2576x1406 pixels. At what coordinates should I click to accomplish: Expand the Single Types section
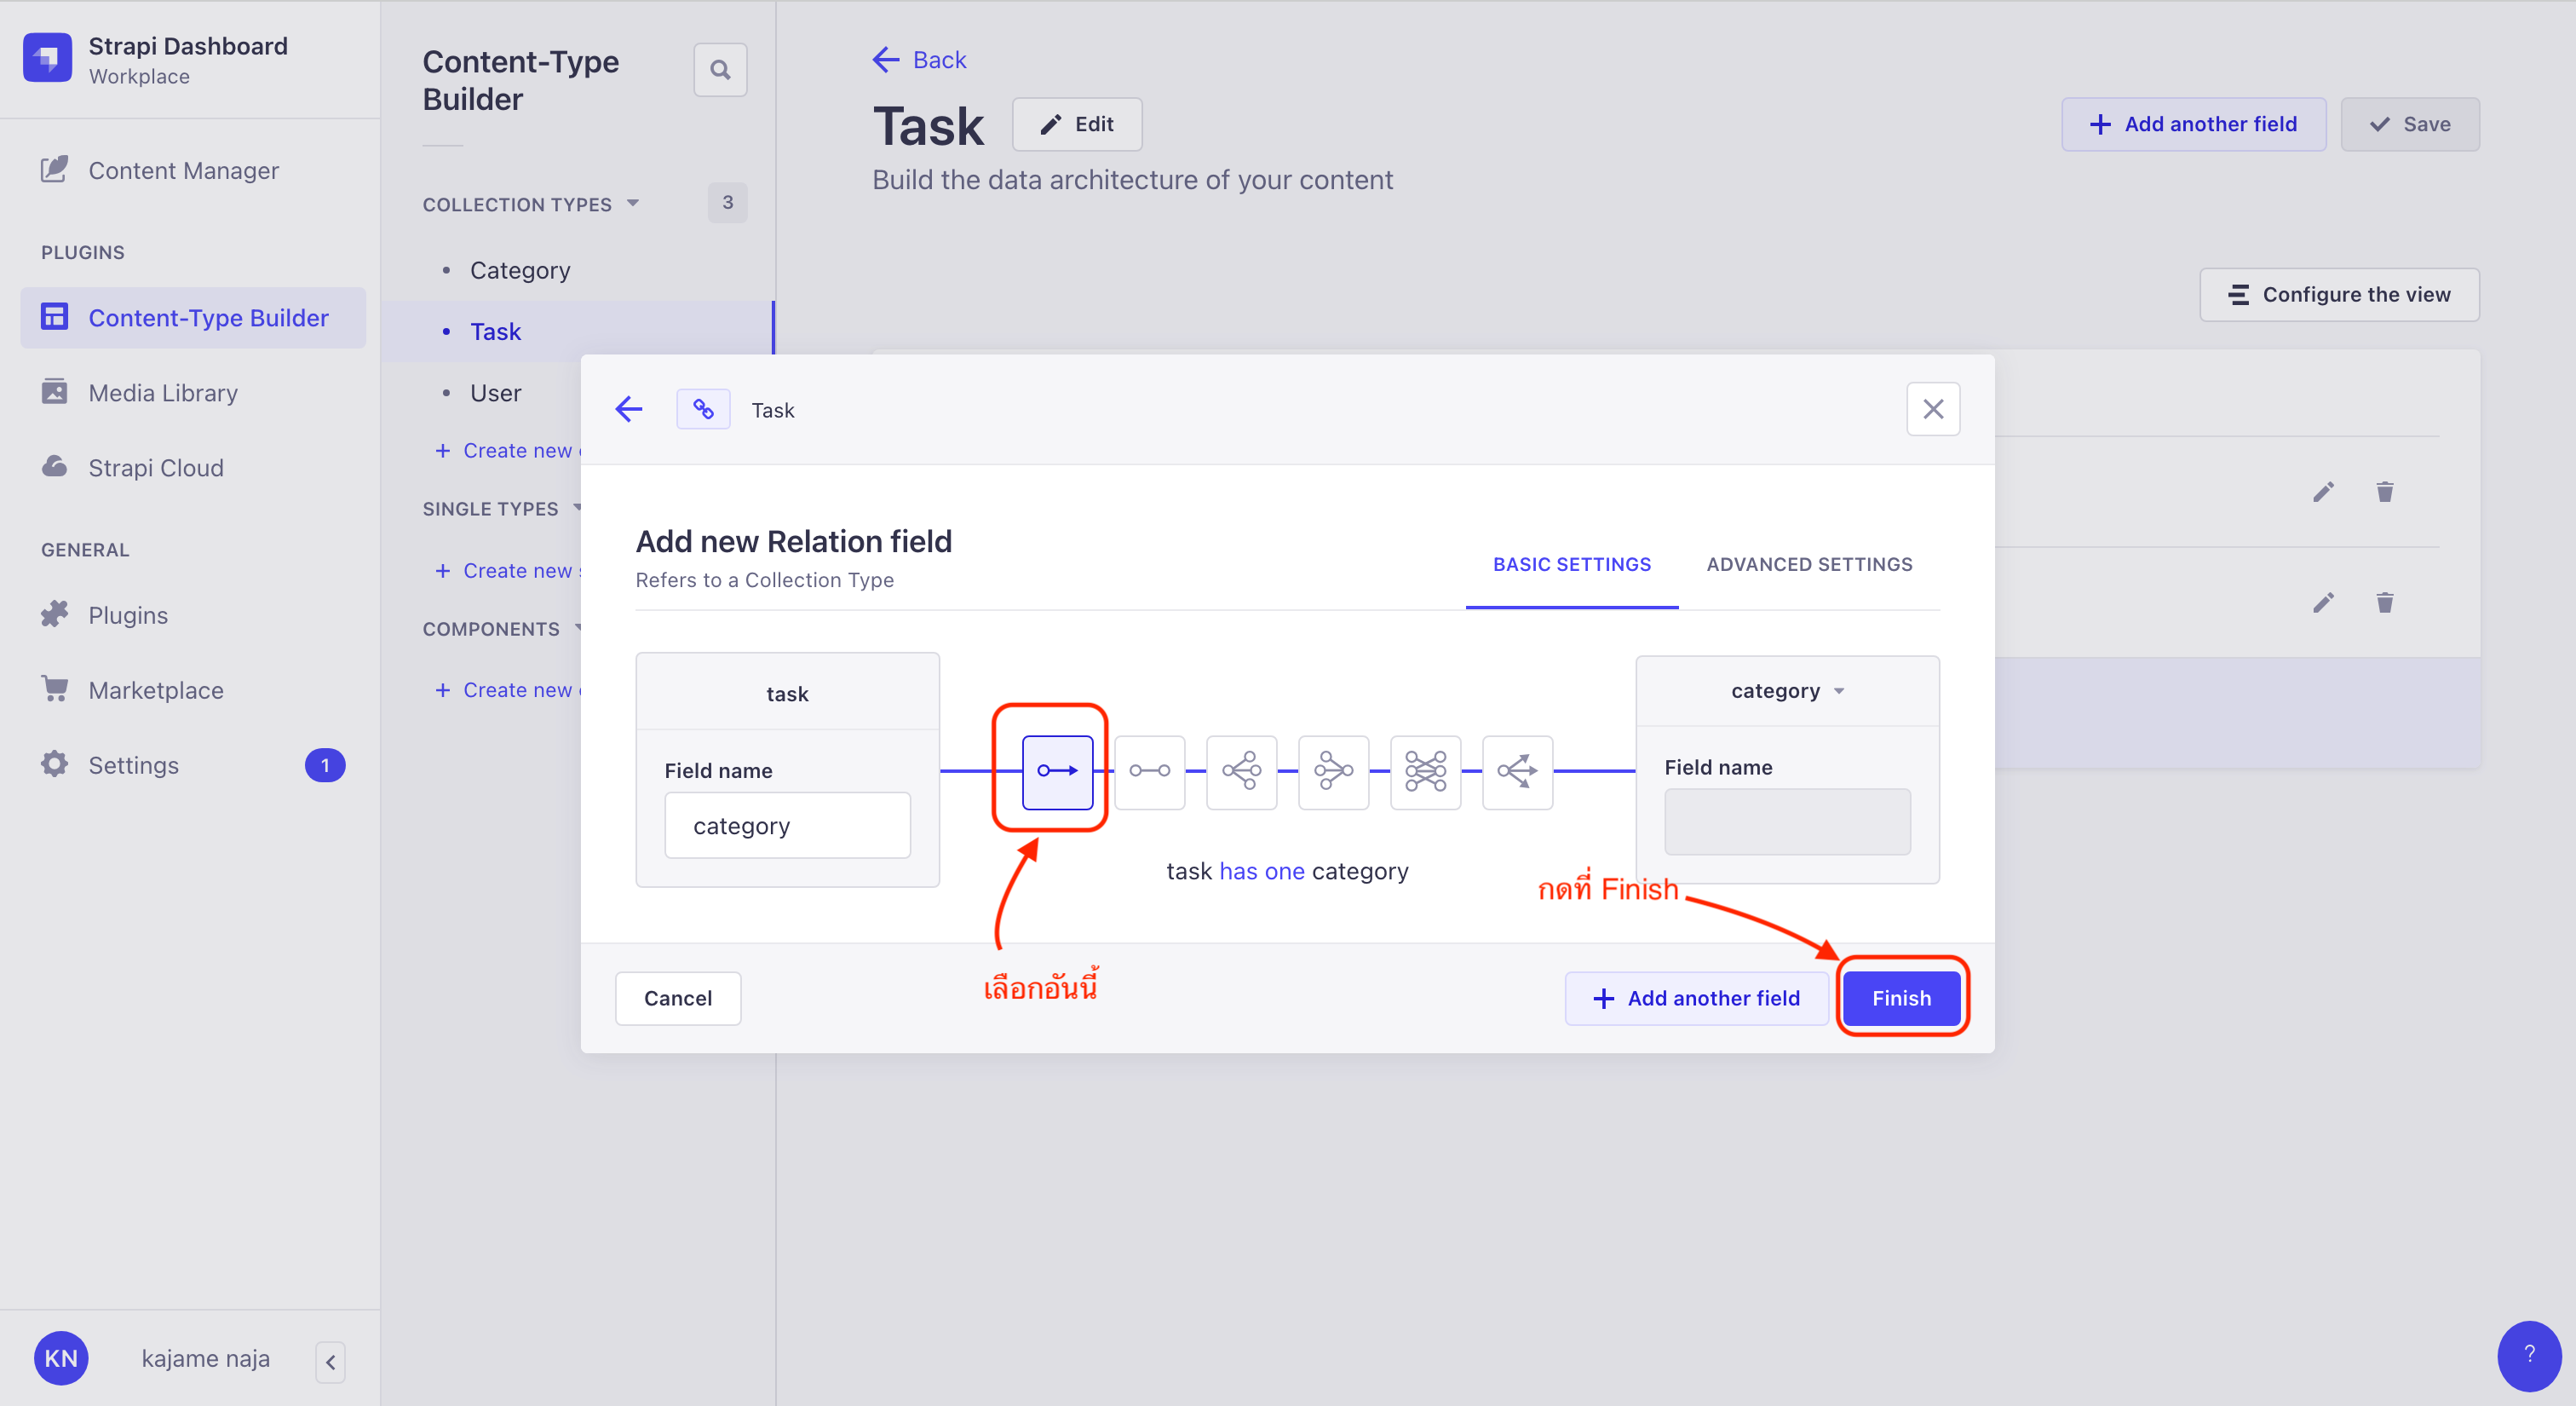coord(502,509)
